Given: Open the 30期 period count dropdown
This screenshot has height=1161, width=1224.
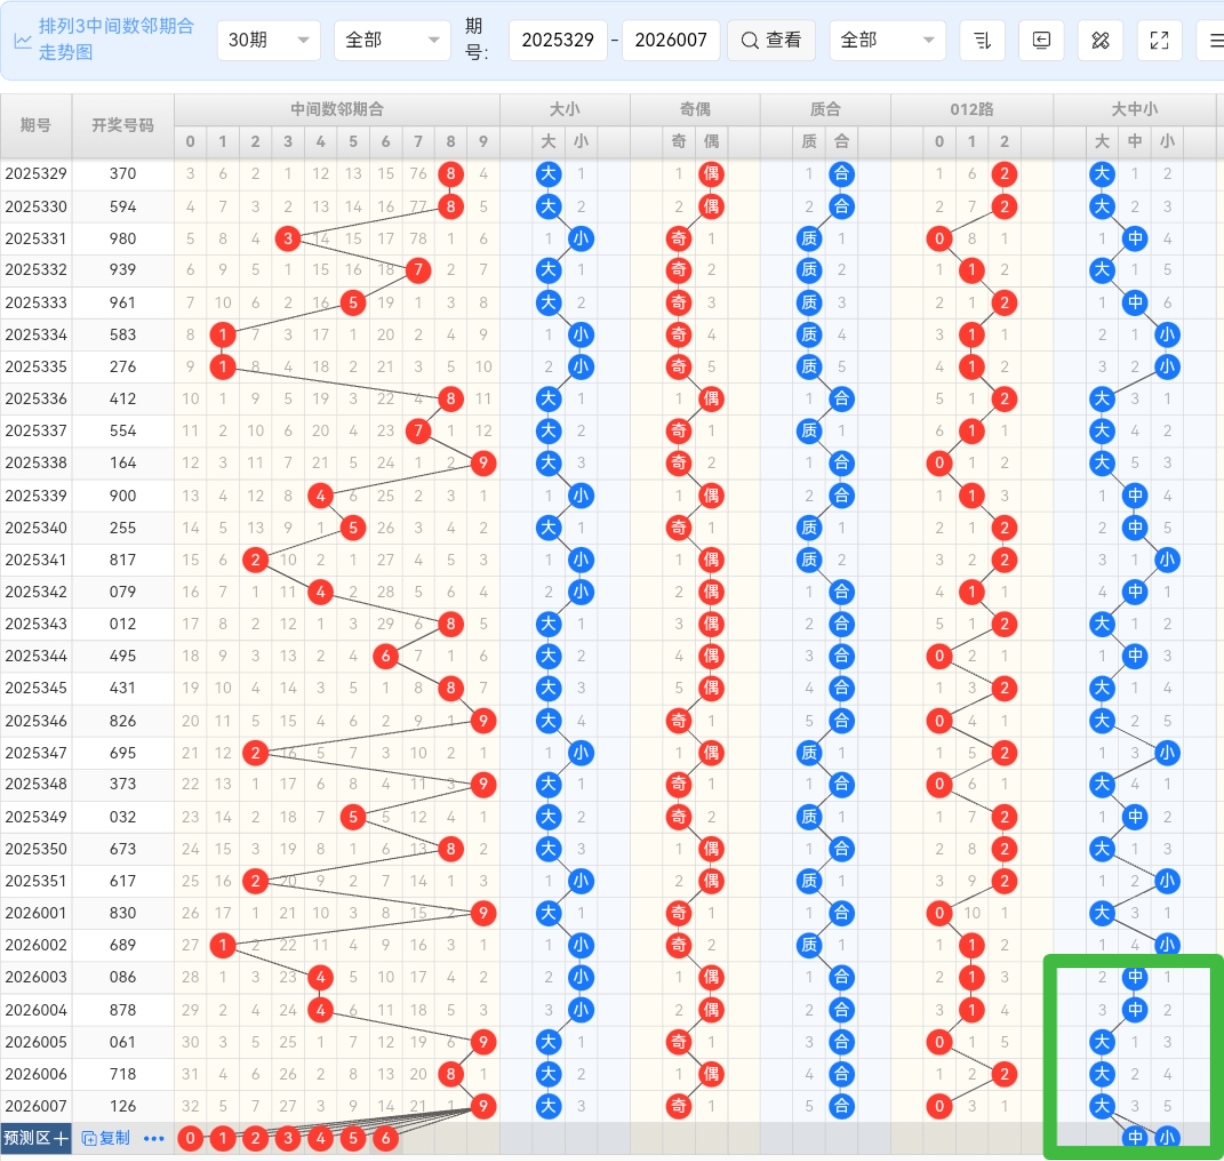Looking at the screenshot, I should (268, 40).
